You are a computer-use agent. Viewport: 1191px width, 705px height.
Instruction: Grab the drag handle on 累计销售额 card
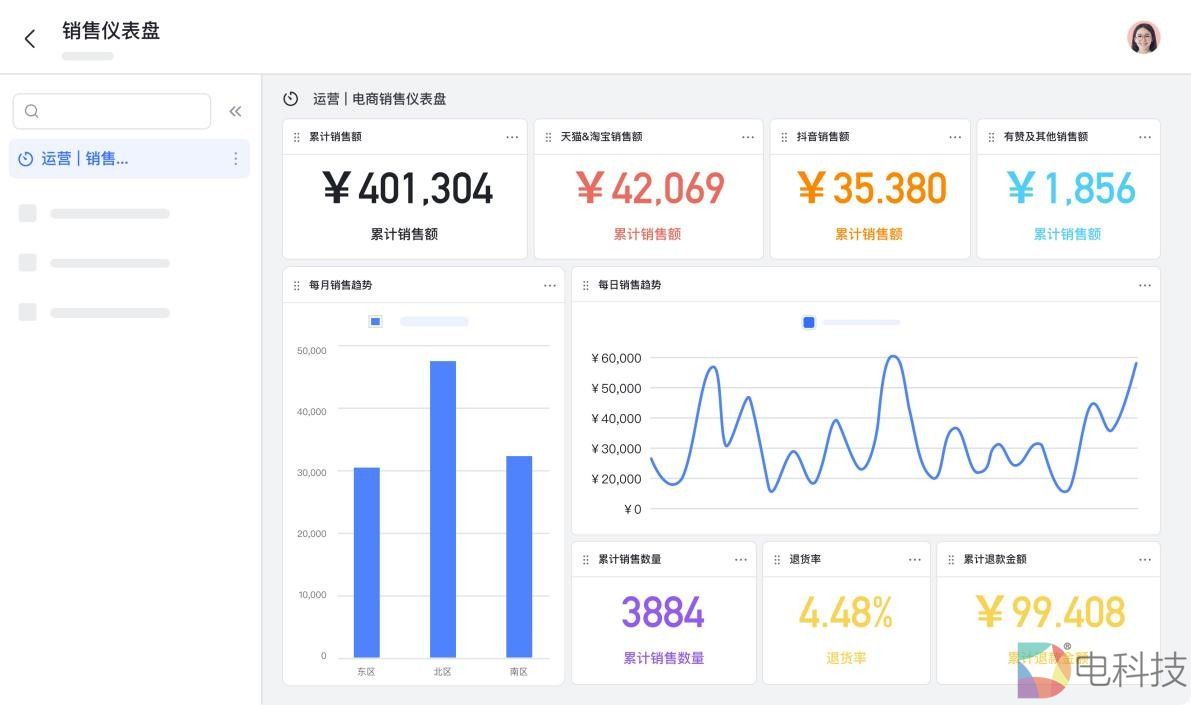[x=297, y=137]
